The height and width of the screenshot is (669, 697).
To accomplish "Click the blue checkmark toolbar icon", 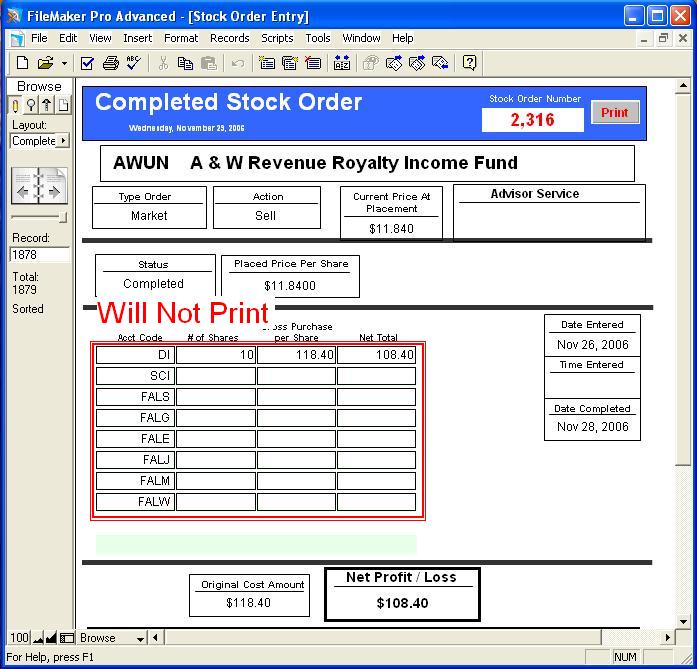I will pyautogui.click(x=87, y=63).
